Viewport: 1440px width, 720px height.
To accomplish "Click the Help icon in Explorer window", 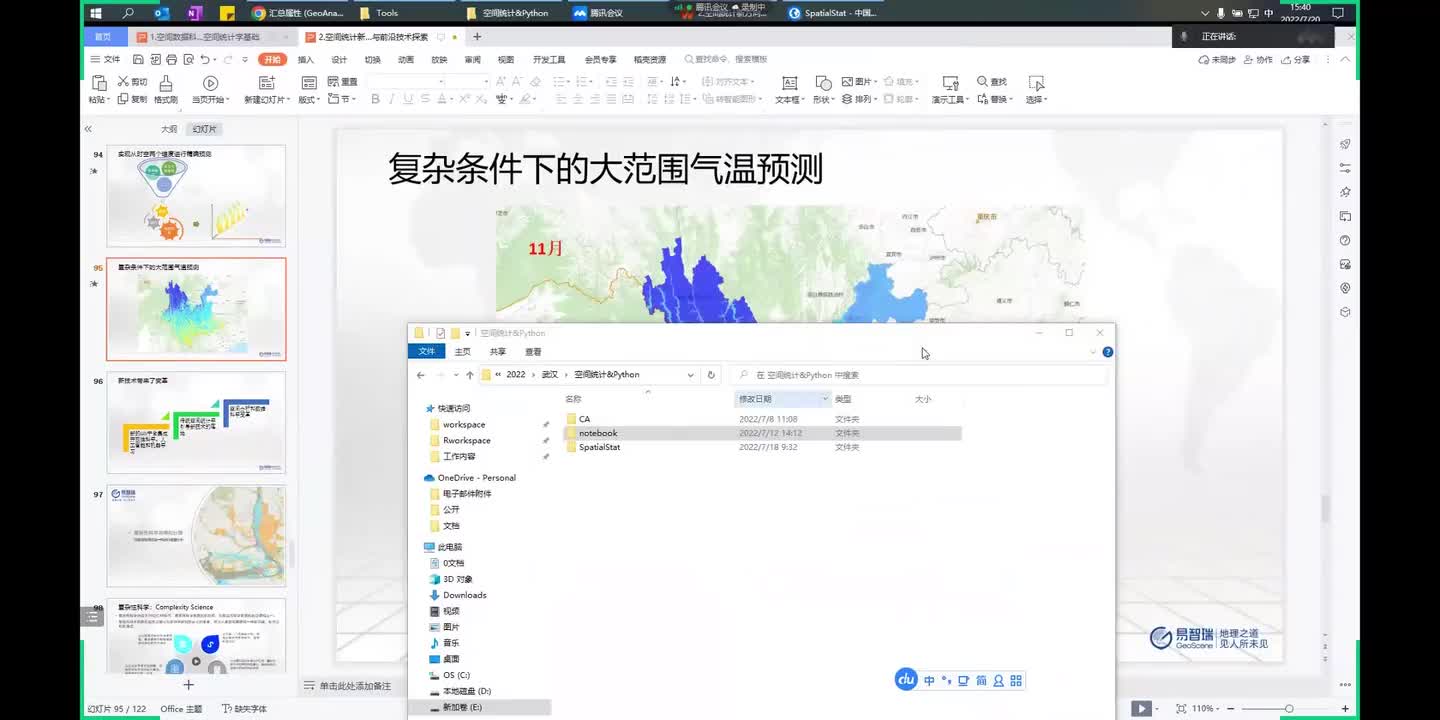I will point(1107,352).
